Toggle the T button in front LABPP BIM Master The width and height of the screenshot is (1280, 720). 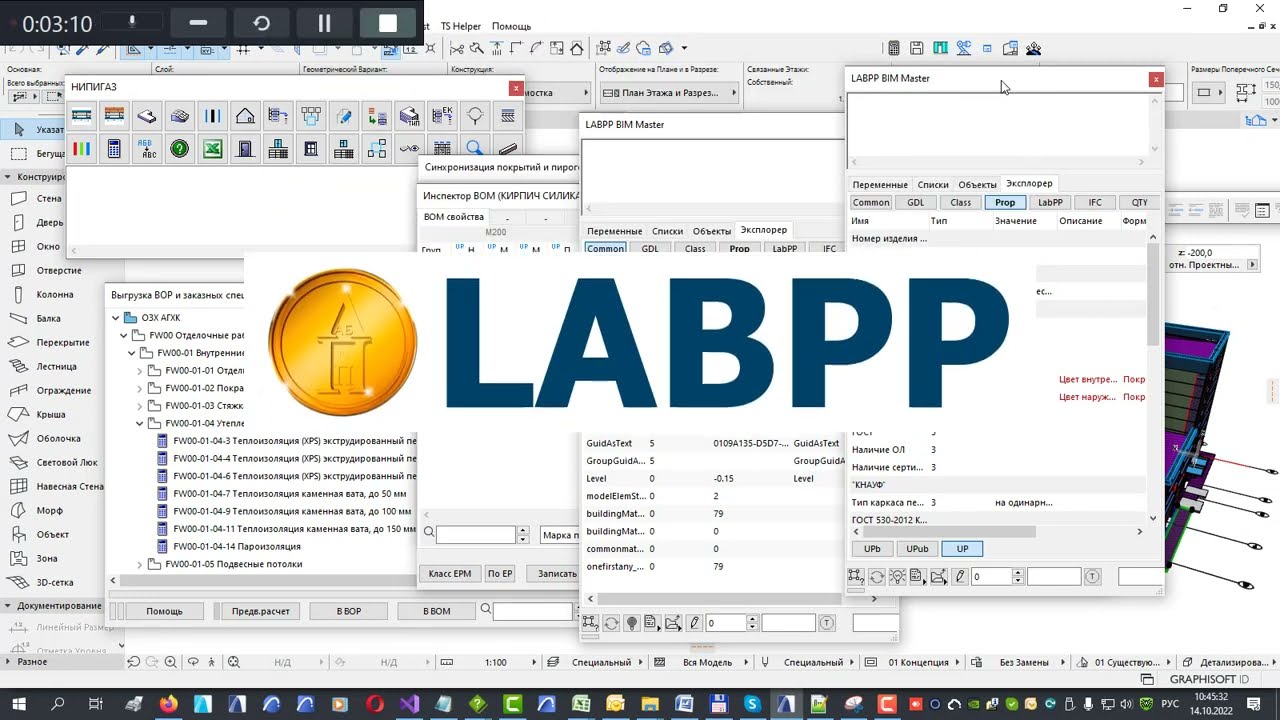click(x=1093, y=576)
